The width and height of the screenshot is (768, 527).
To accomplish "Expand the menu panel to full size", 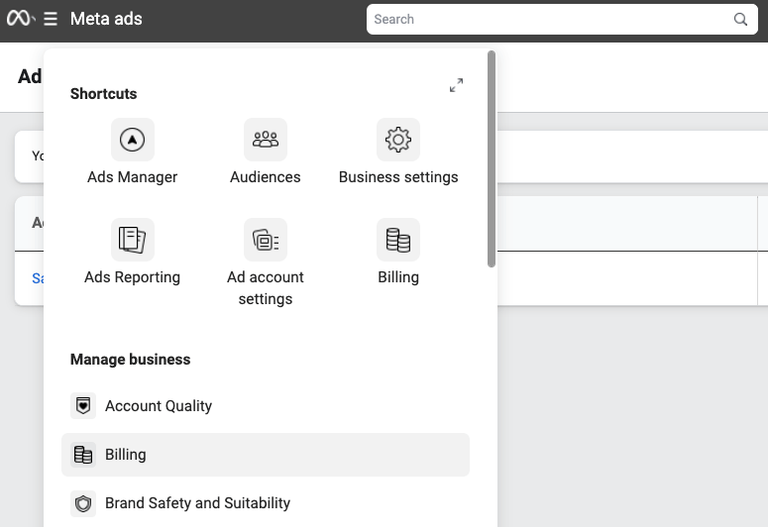I will [x=456, y=86].
